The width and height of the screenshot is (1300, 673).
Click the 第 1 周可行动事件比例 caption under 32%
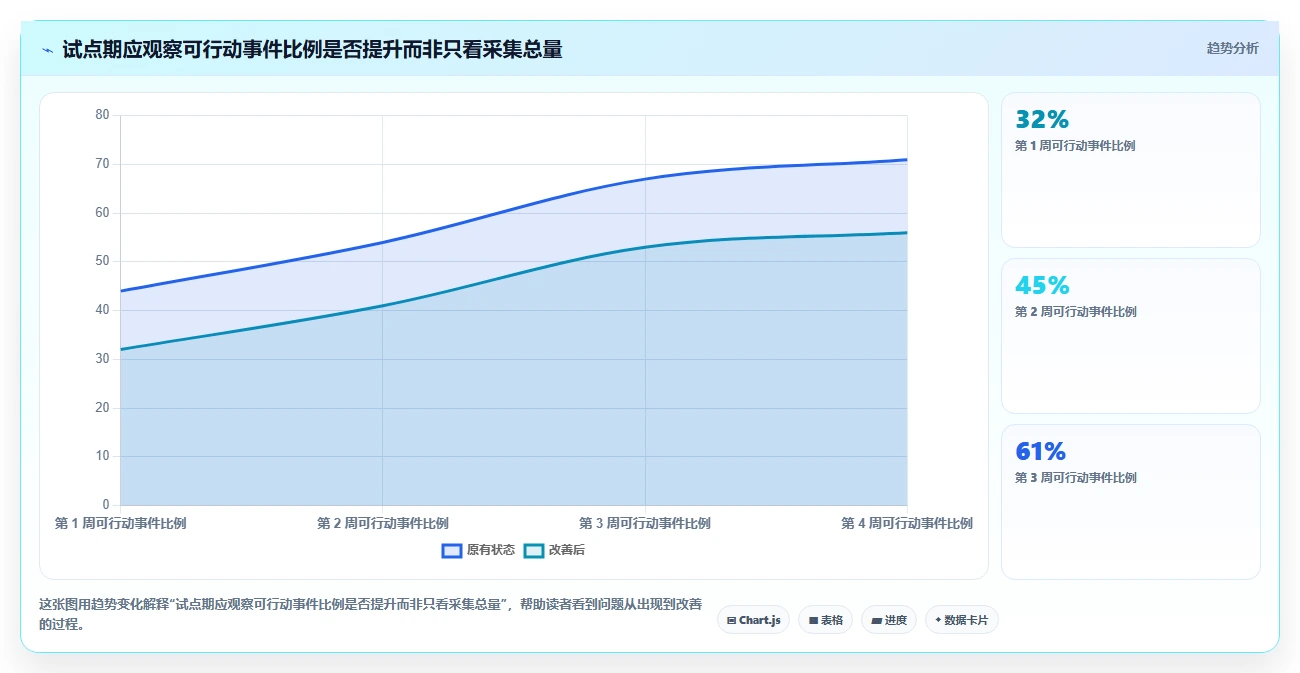coord(1075,146)
